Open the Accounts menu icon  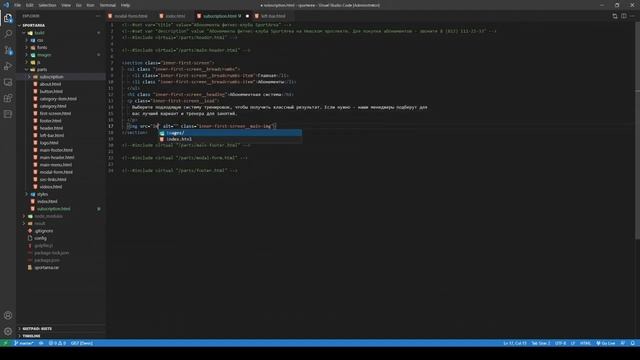click(8, 315)
